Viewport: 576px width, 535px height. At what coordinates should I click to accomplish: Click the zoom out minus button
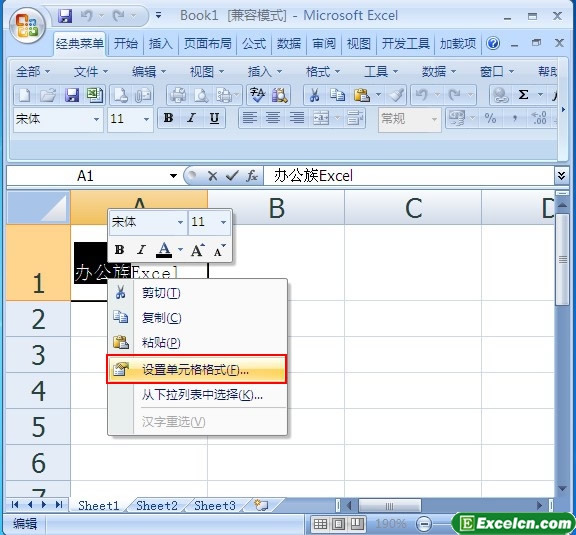(425, 523)
